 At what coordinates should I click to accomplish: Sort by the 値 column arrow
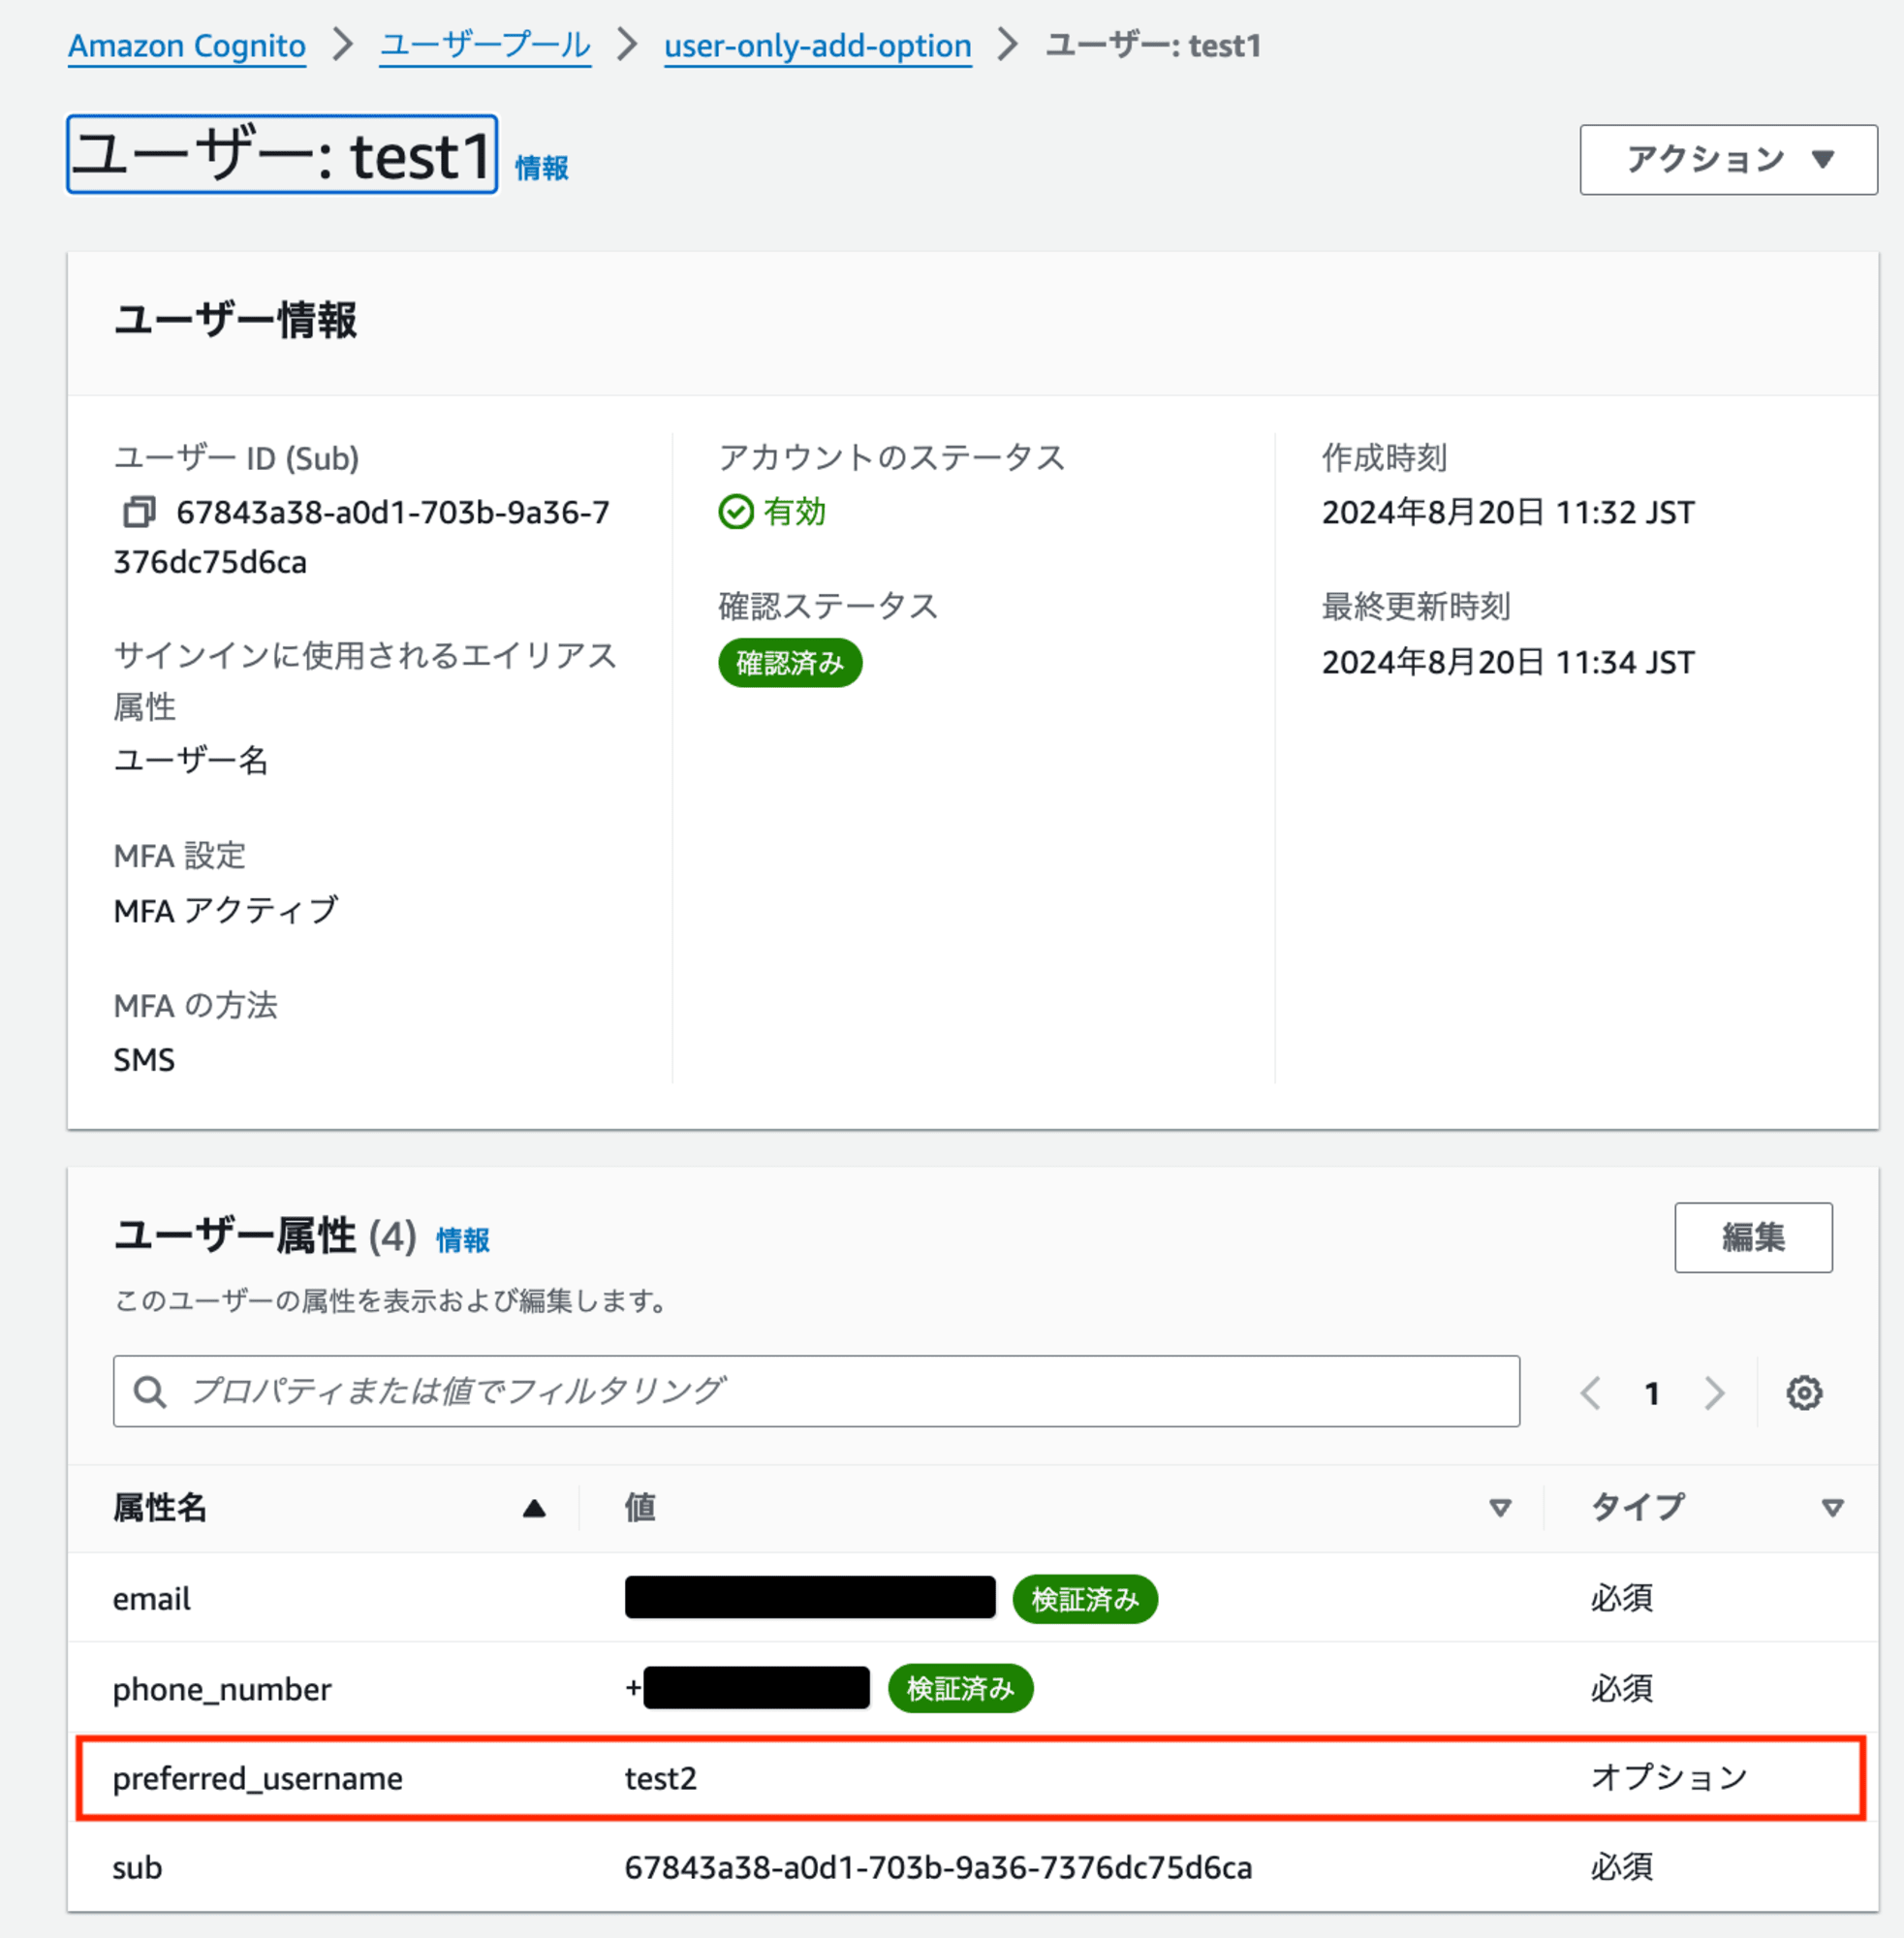[1499, 1507]
